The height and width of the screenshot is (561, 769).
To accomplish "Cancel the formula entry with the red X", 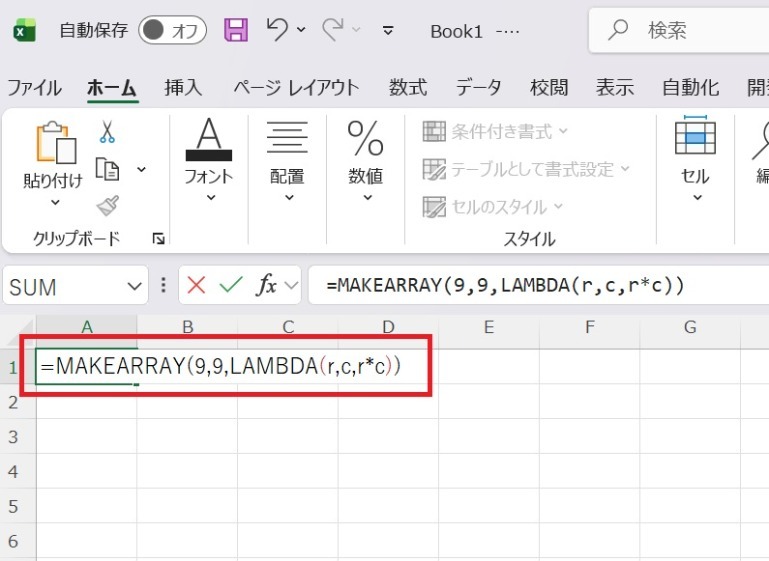I will (x=196, y=285).
